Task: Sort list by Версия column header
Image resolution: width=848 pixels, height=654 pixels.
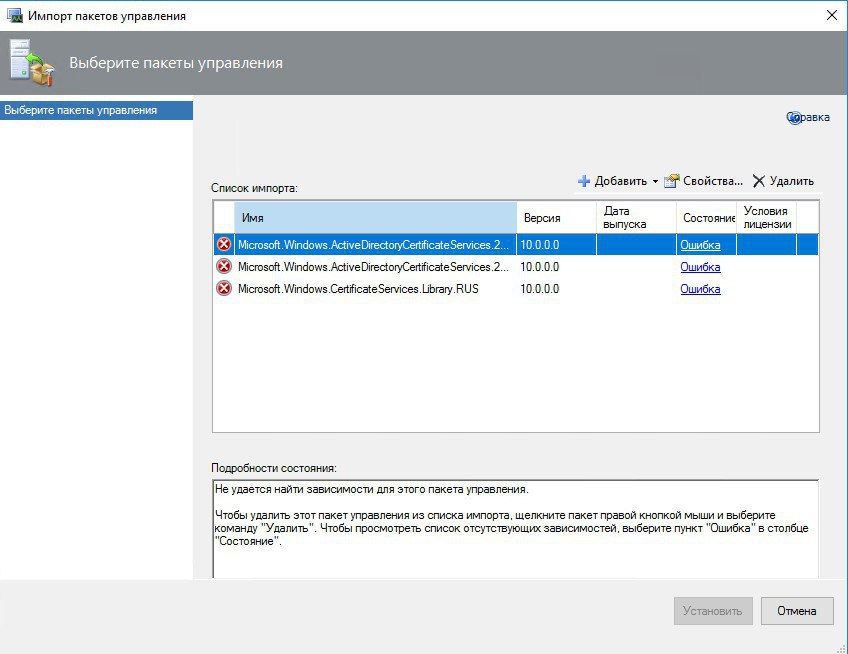Action: point(556,217)
